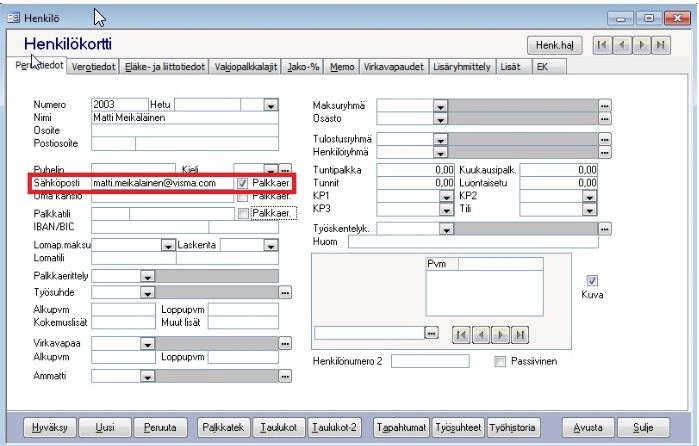The width and height of the screenshot is (699, 446).
Task: Switch to the Verotiedot tab
Action: coord(93,67)
